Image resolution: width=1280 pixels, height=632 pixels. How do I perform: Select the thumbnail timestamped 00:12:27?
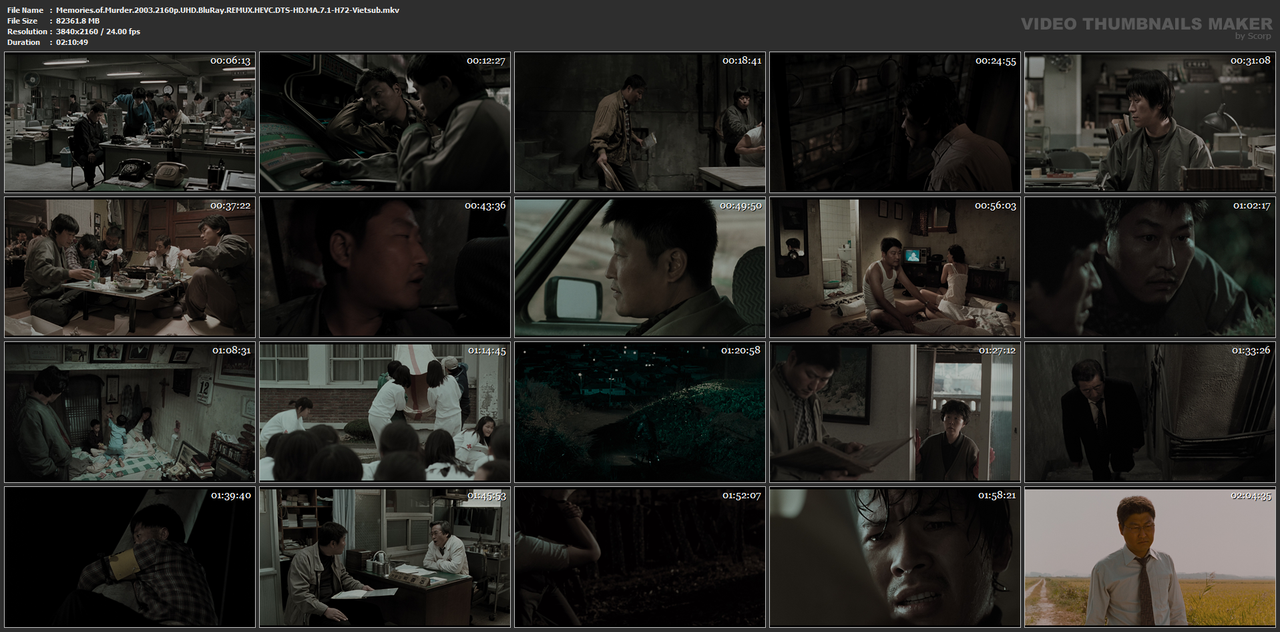(385, 122)
